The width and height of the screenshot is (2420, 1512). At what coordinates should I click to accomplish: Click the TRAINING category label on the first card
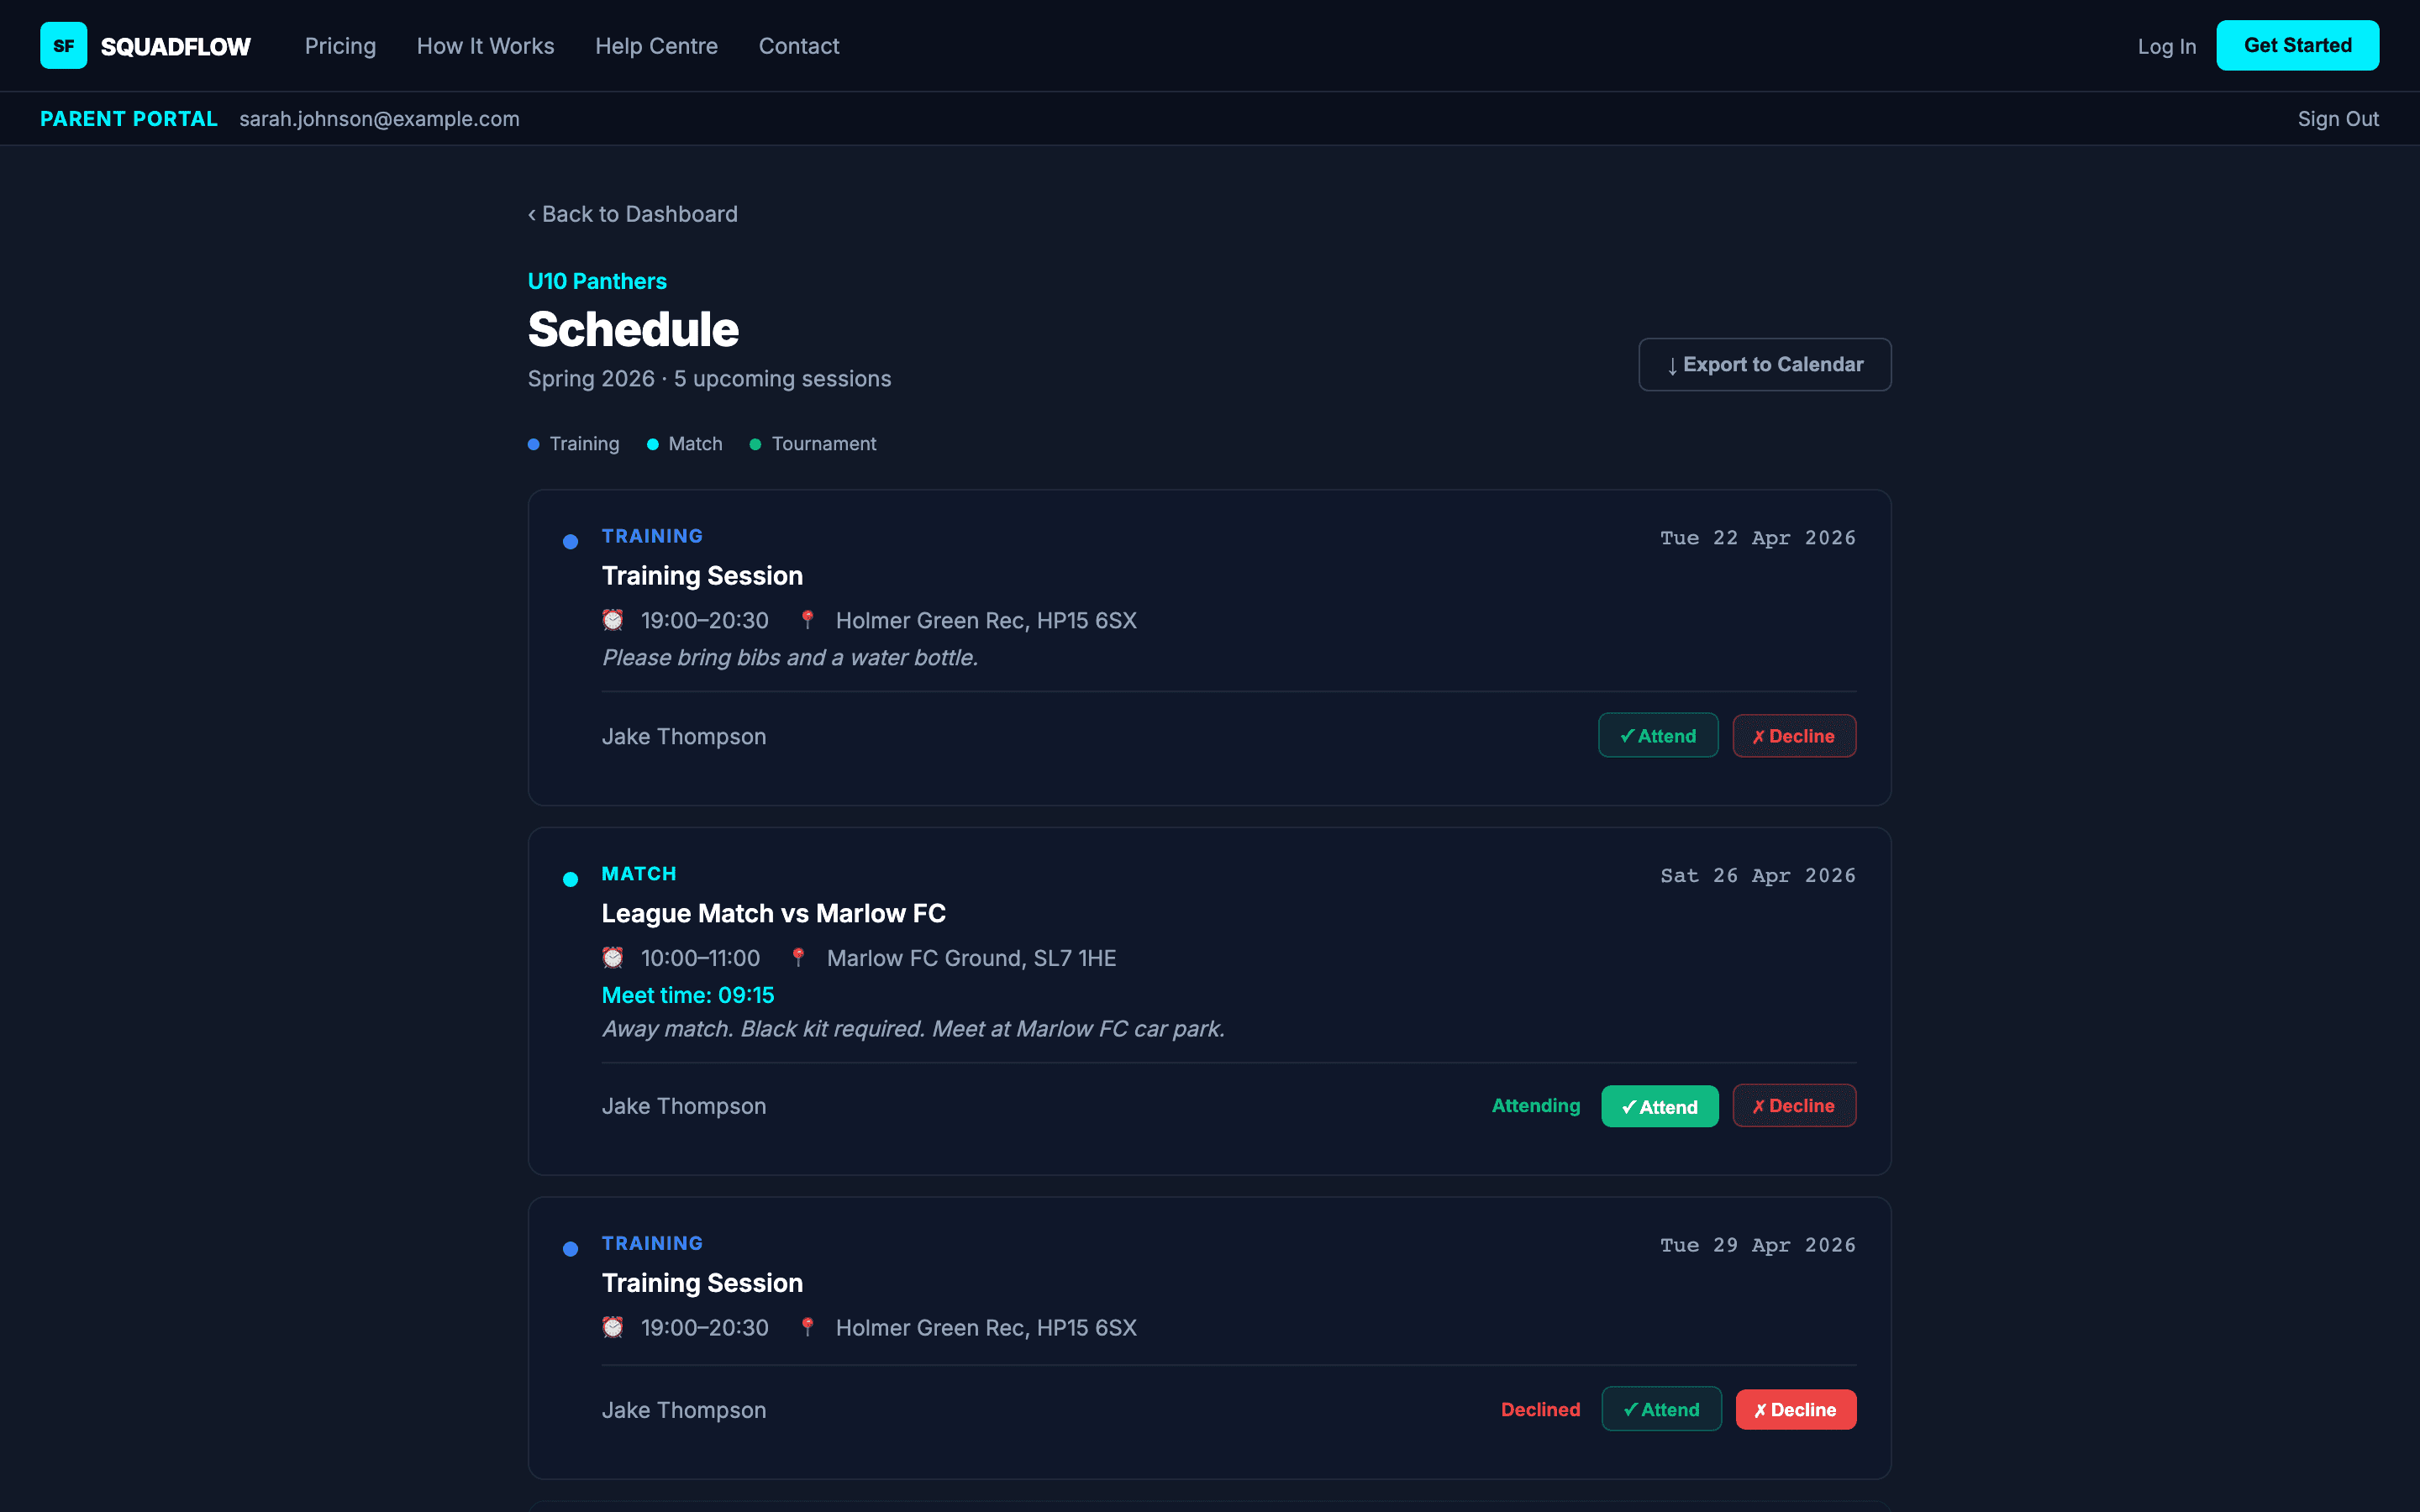[651, 536]
